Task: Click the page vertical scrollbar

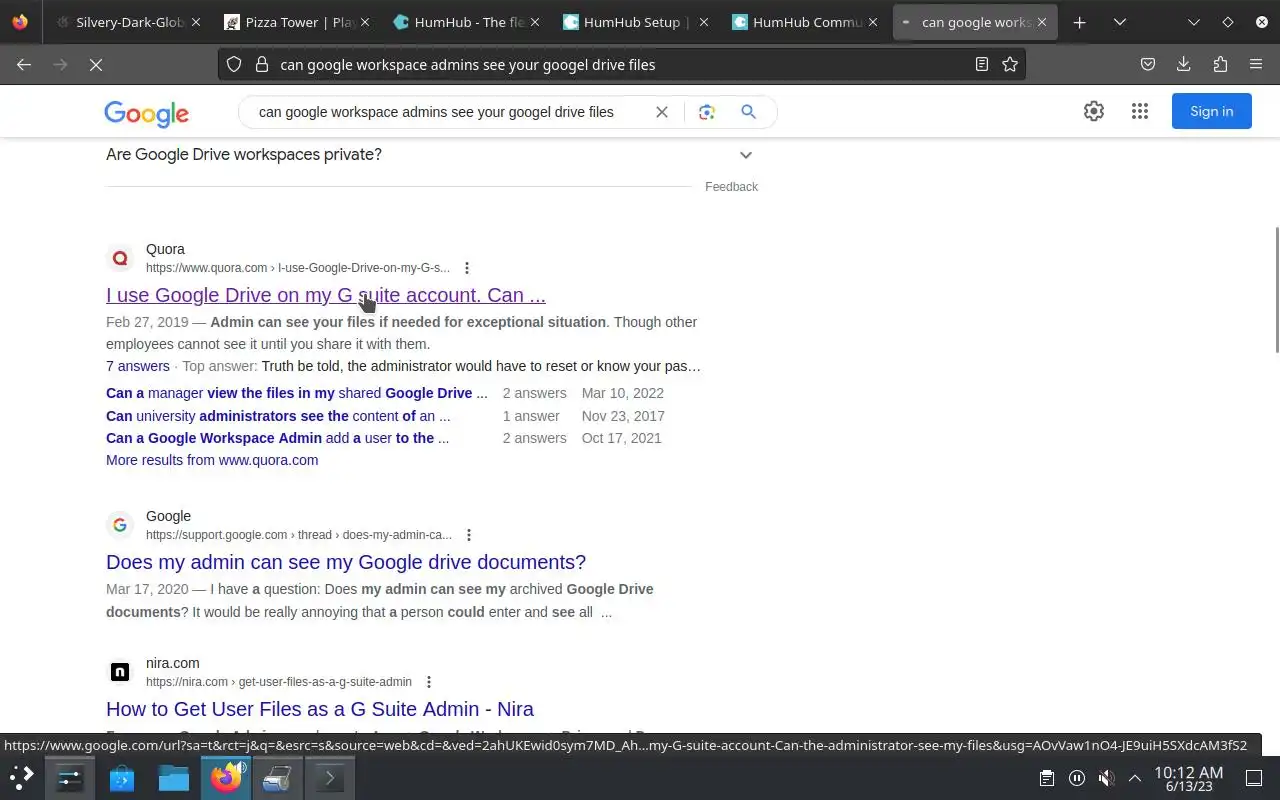Action: pyautogui.click(x=1275, y=290)
